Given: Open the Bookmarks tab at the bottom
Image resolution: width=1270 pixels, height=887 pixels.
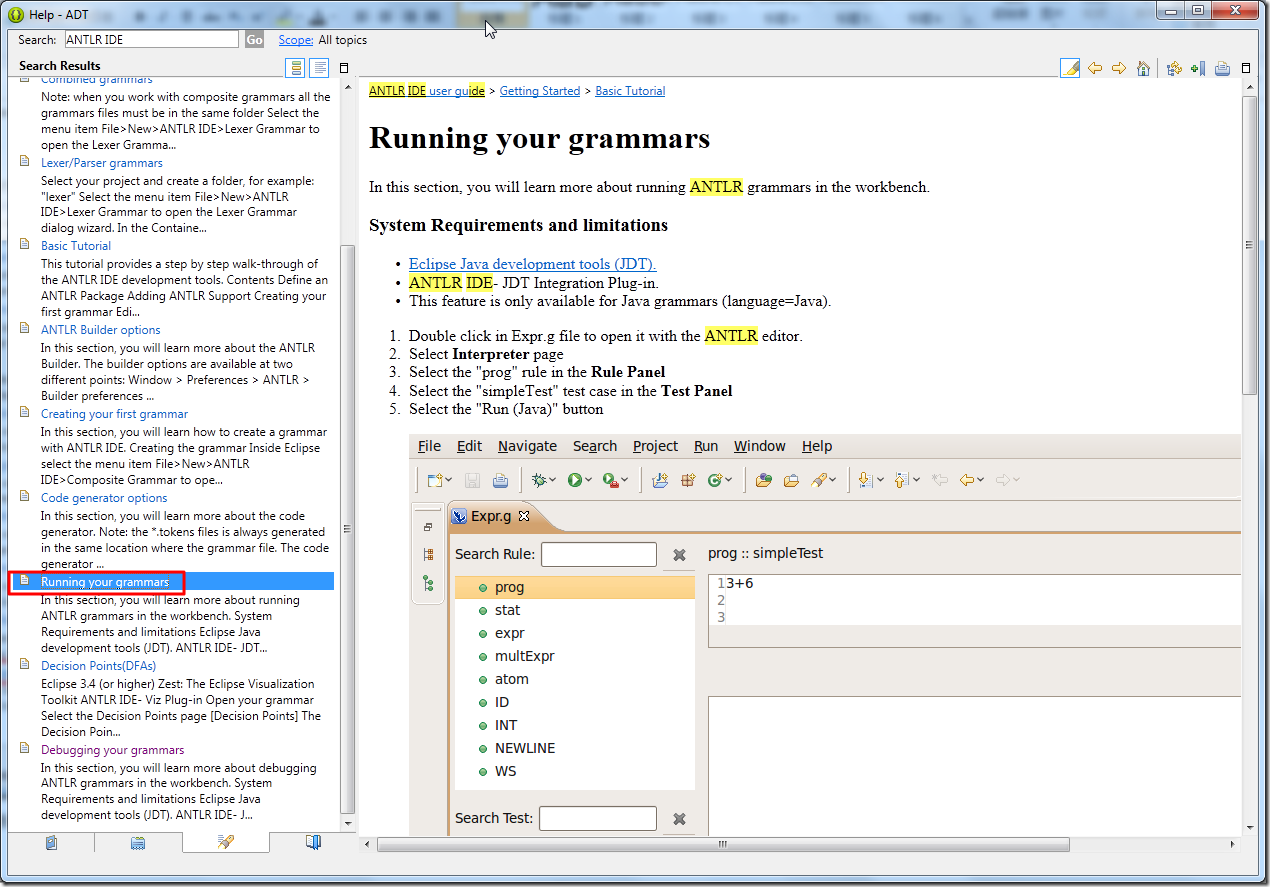Looking at the screenshot, I should click(x=313, y=842).
